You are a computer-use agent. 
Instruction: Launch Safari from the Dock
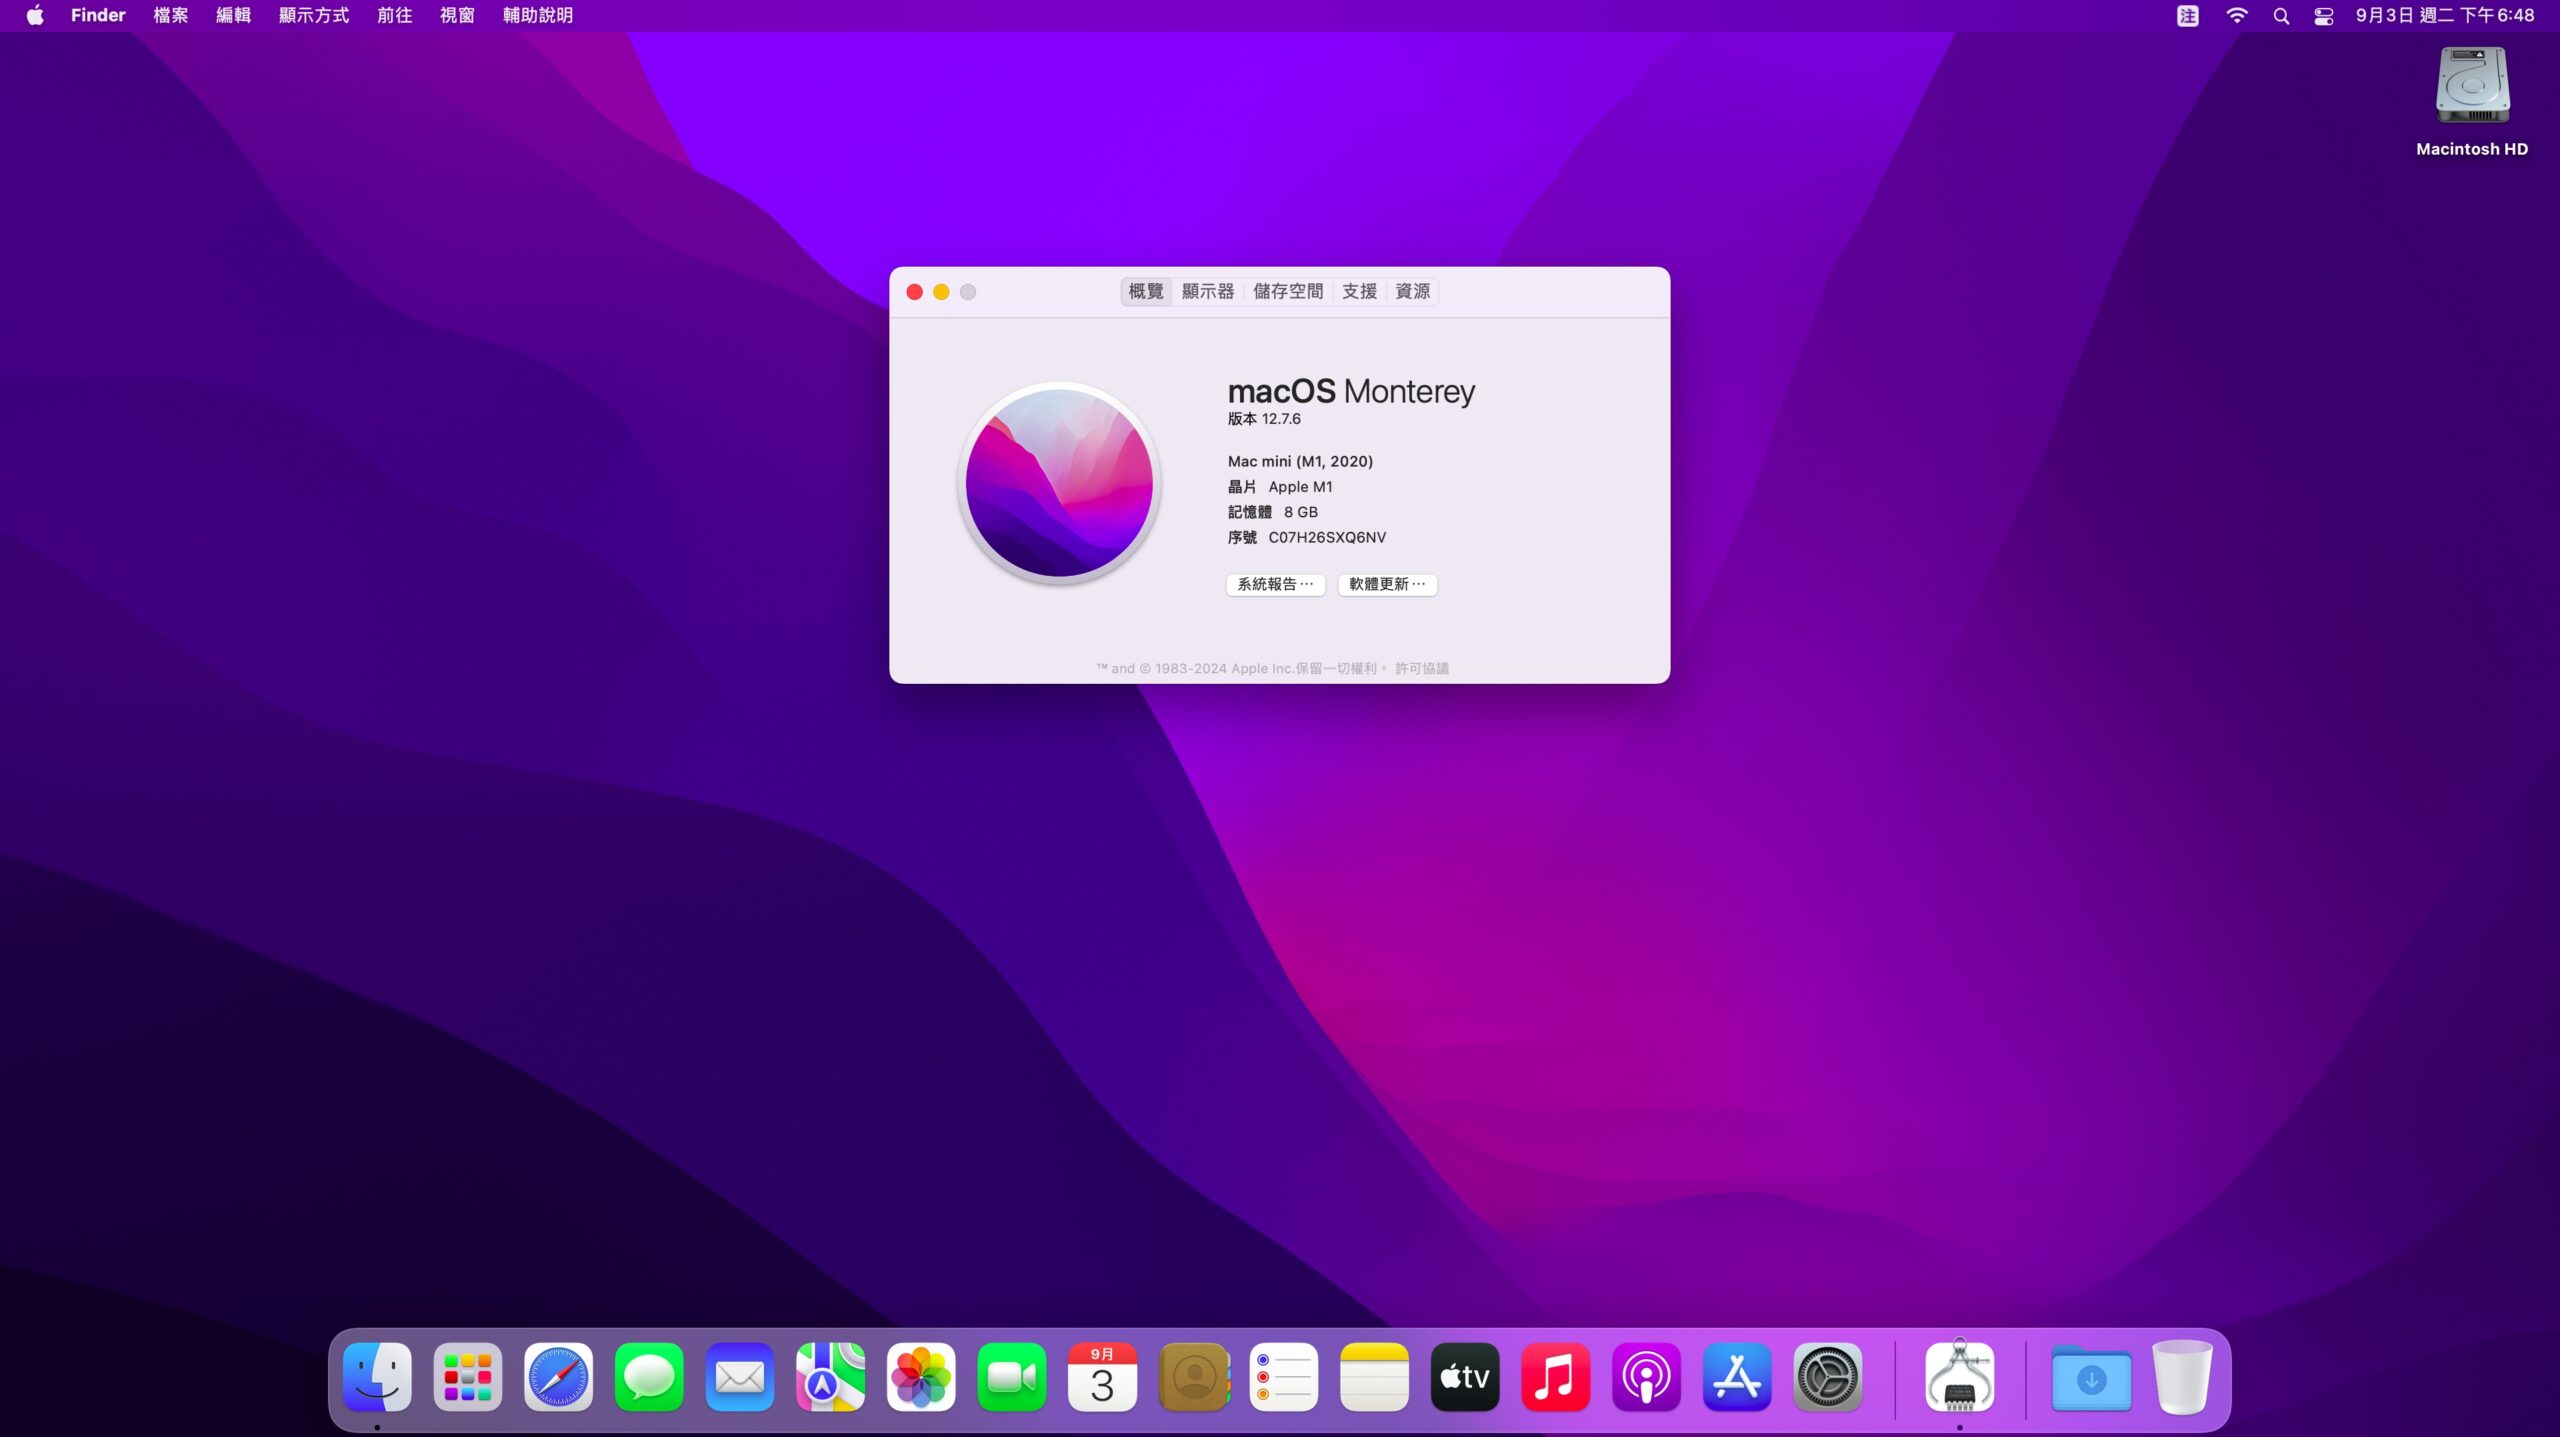coord(558,1377)
